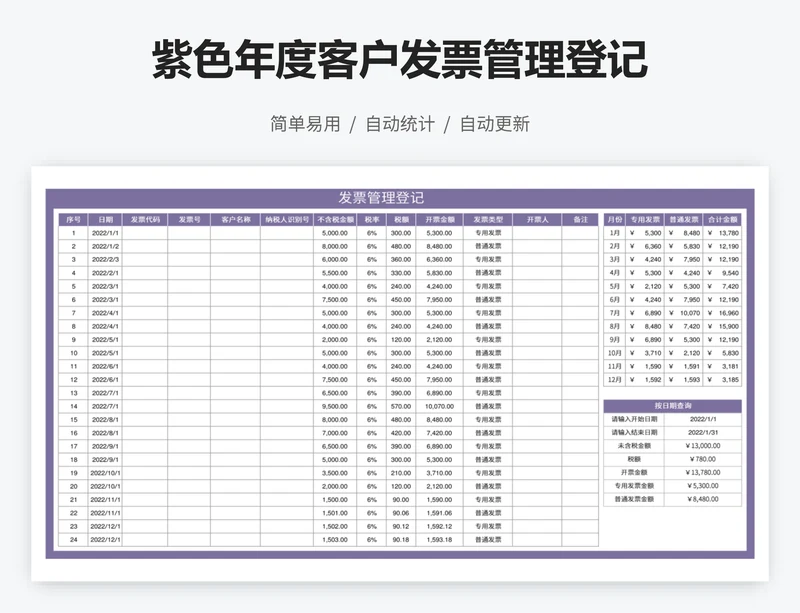This screenshot has height=613, width=800.
Task: Select the 备注 column header
Action: (580, 219)
